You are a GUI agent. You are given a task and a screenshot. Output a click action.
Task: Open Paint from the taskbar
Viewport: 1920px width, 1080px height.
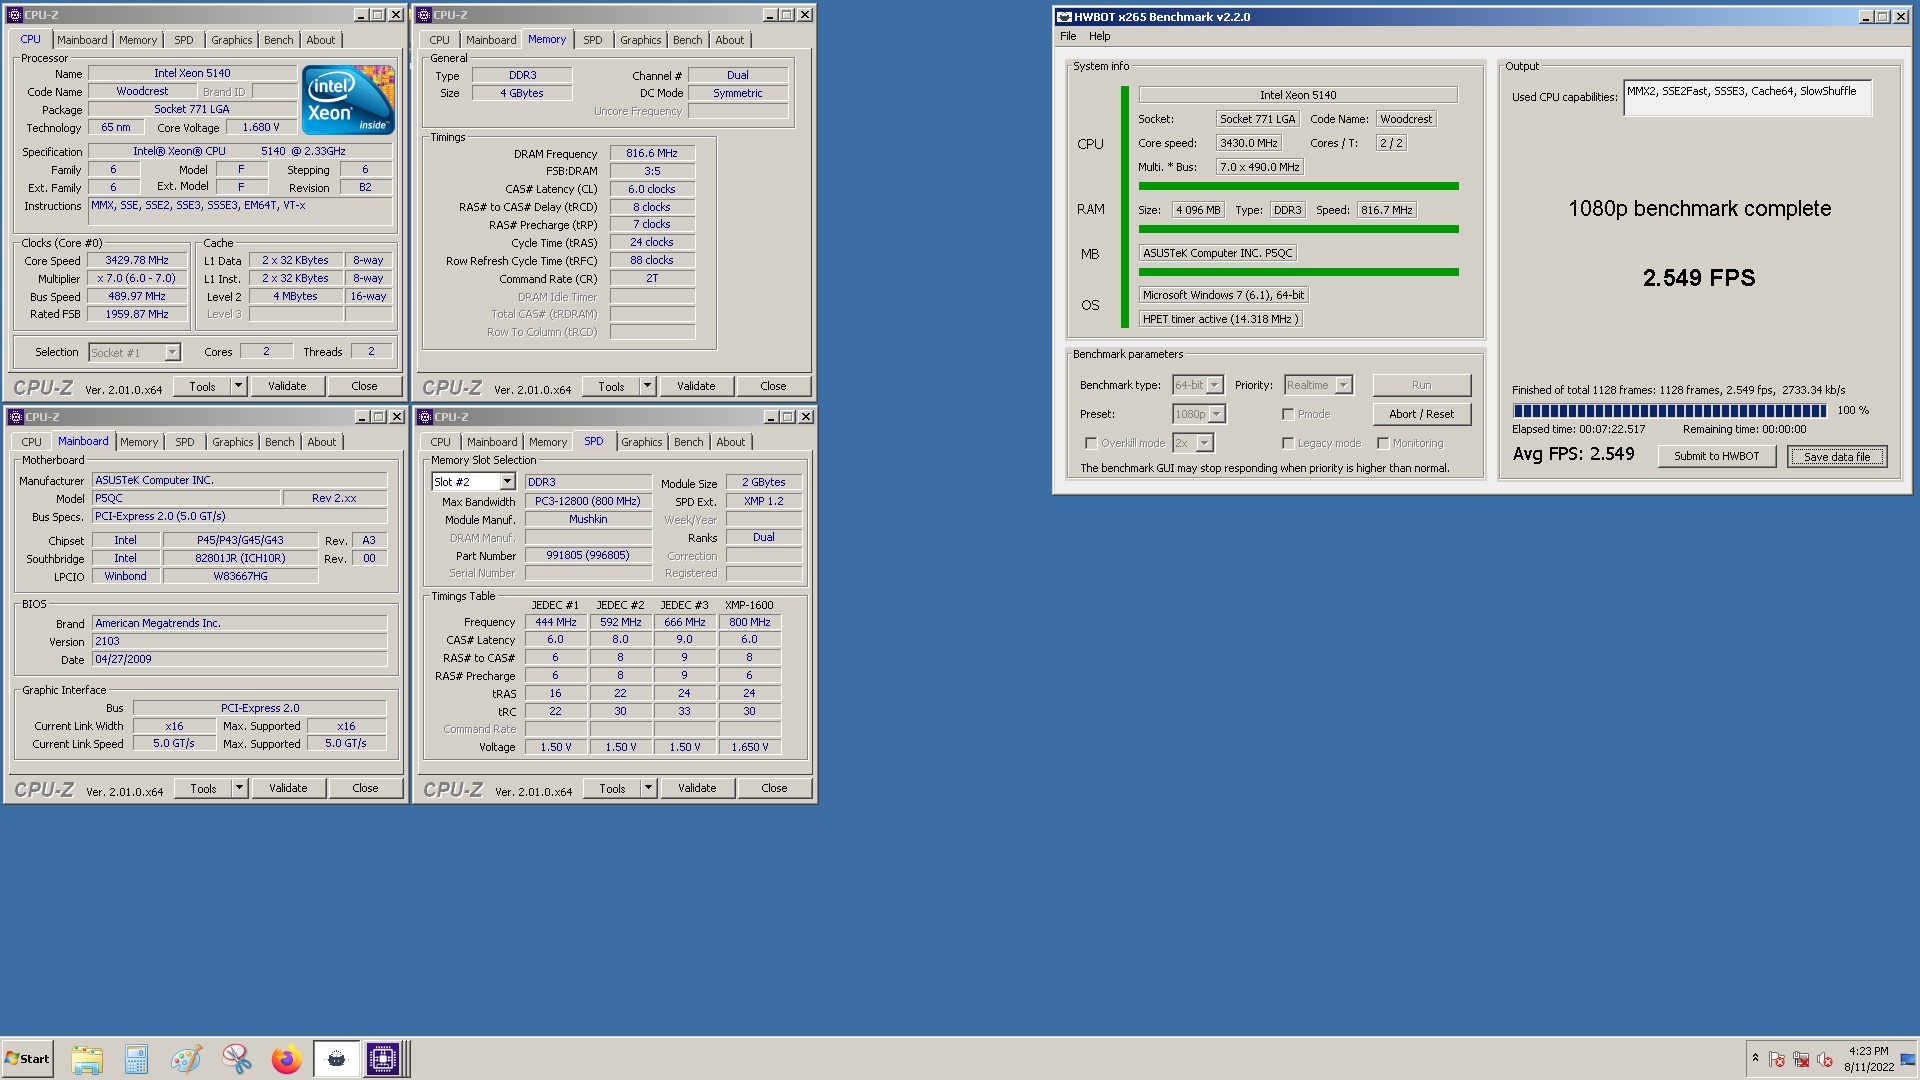[186, 1058]
